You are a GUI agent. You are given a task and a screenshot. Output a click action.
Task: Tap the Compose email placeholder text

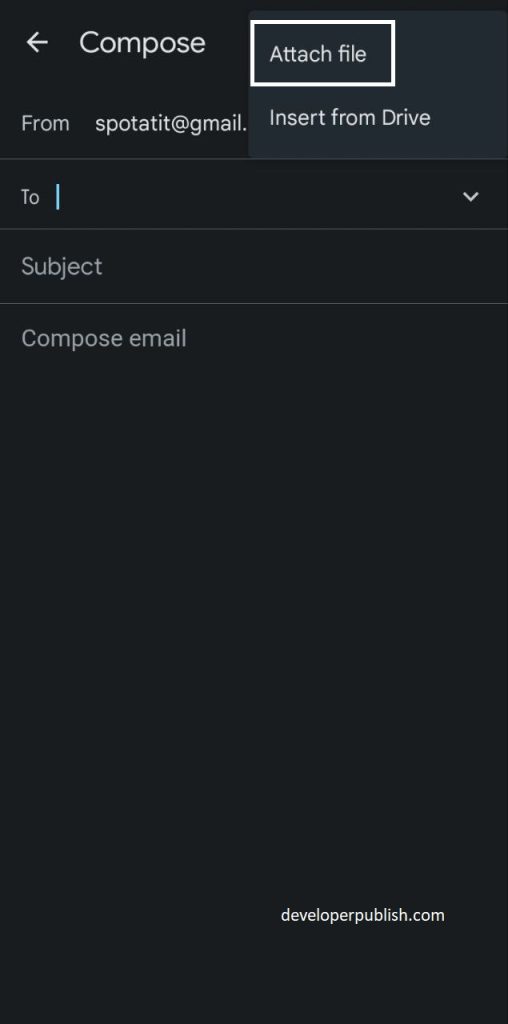(104, 338)
